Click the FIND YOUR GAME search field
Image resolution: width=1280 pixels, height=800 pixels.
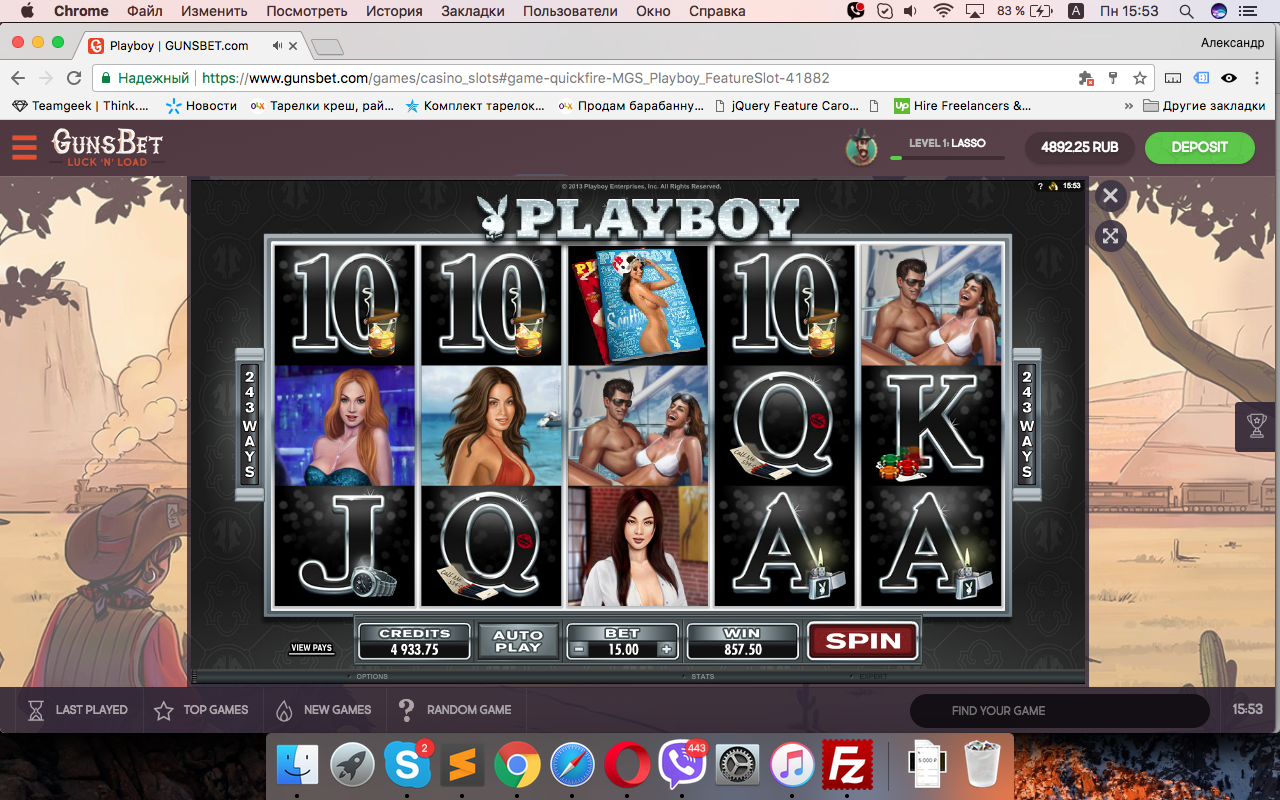[1059, 711]
